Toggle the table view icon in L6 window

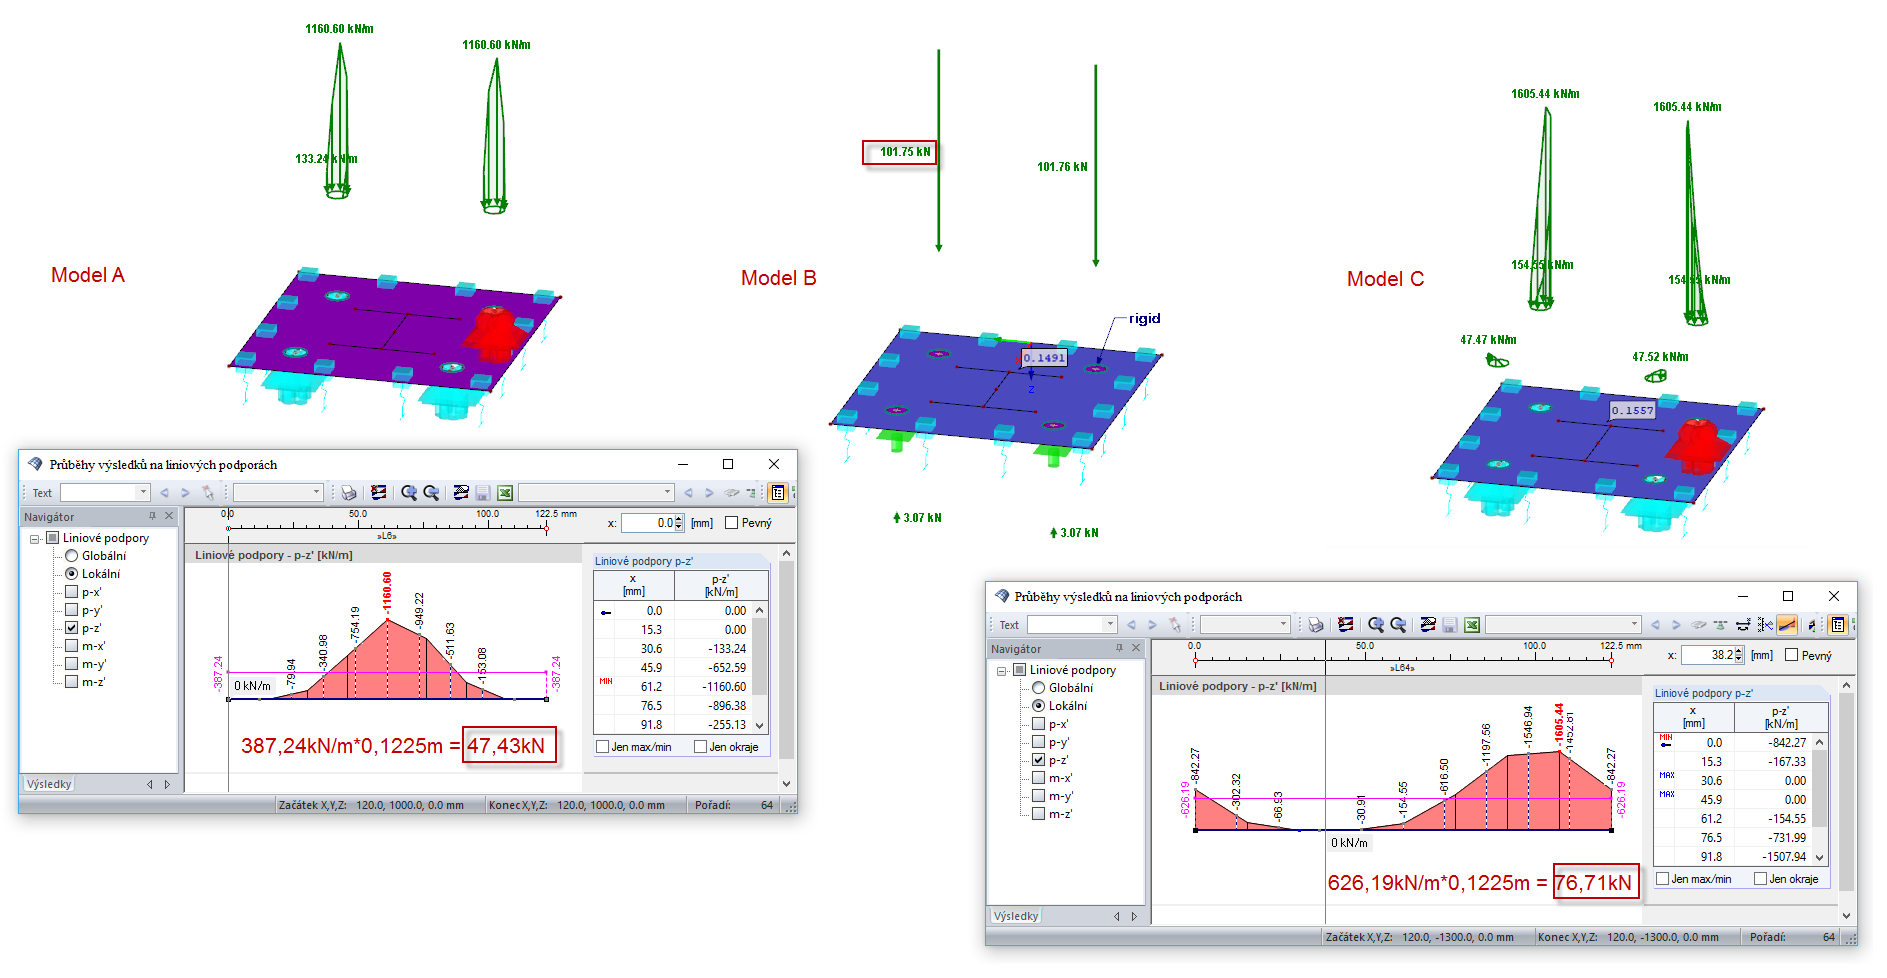pos(777,493)
